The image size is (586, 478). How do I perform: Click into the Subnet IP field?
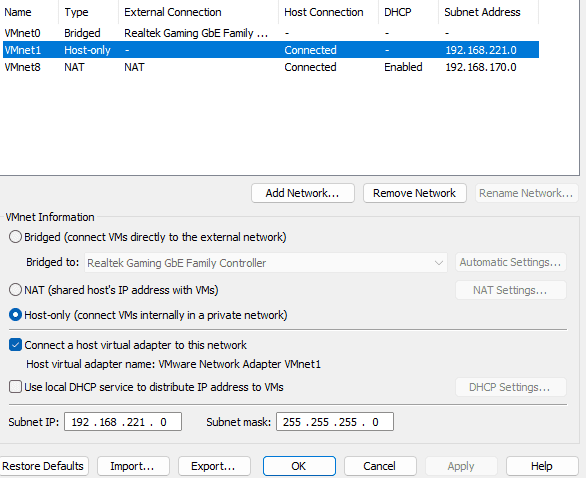point(123,422)
